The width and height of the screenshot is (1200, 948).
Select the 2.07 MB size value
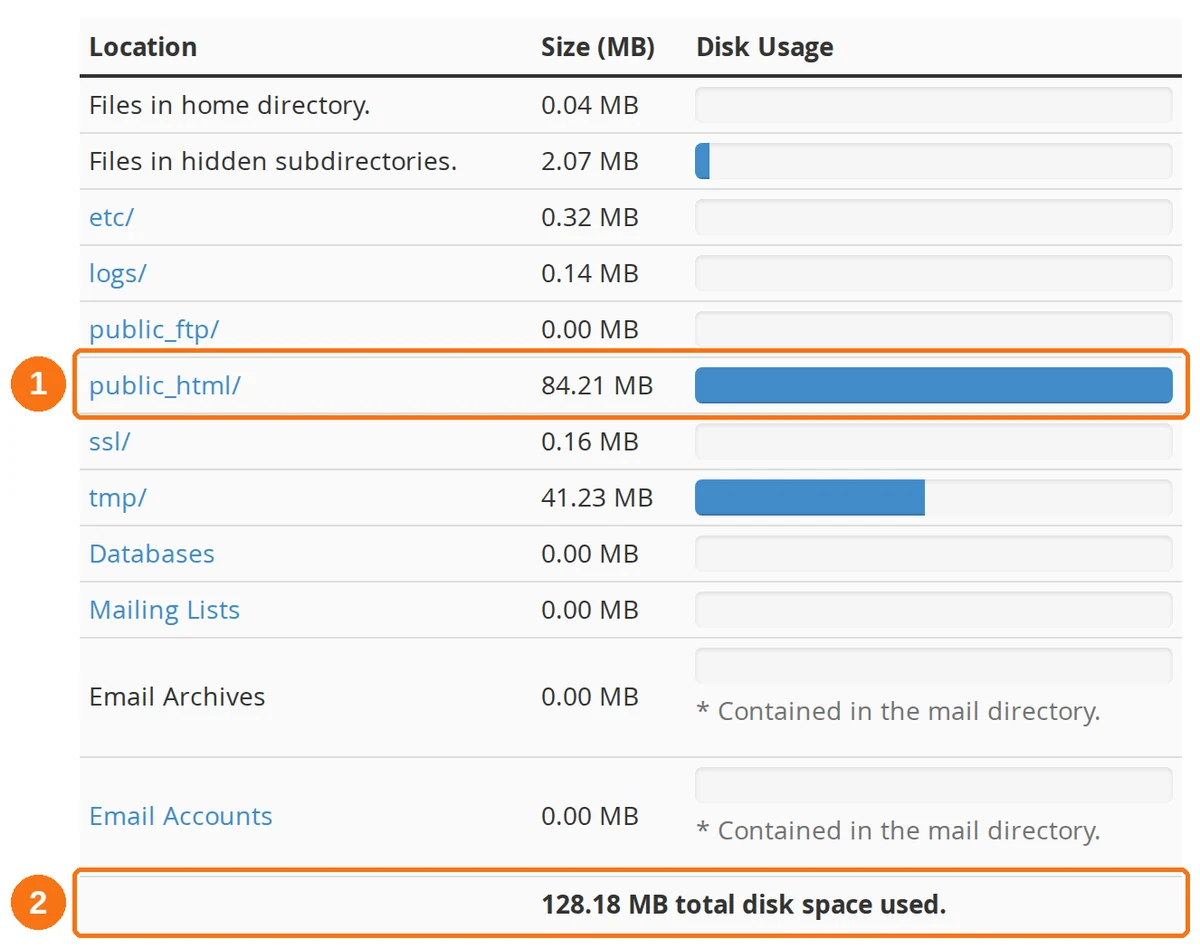590,161
